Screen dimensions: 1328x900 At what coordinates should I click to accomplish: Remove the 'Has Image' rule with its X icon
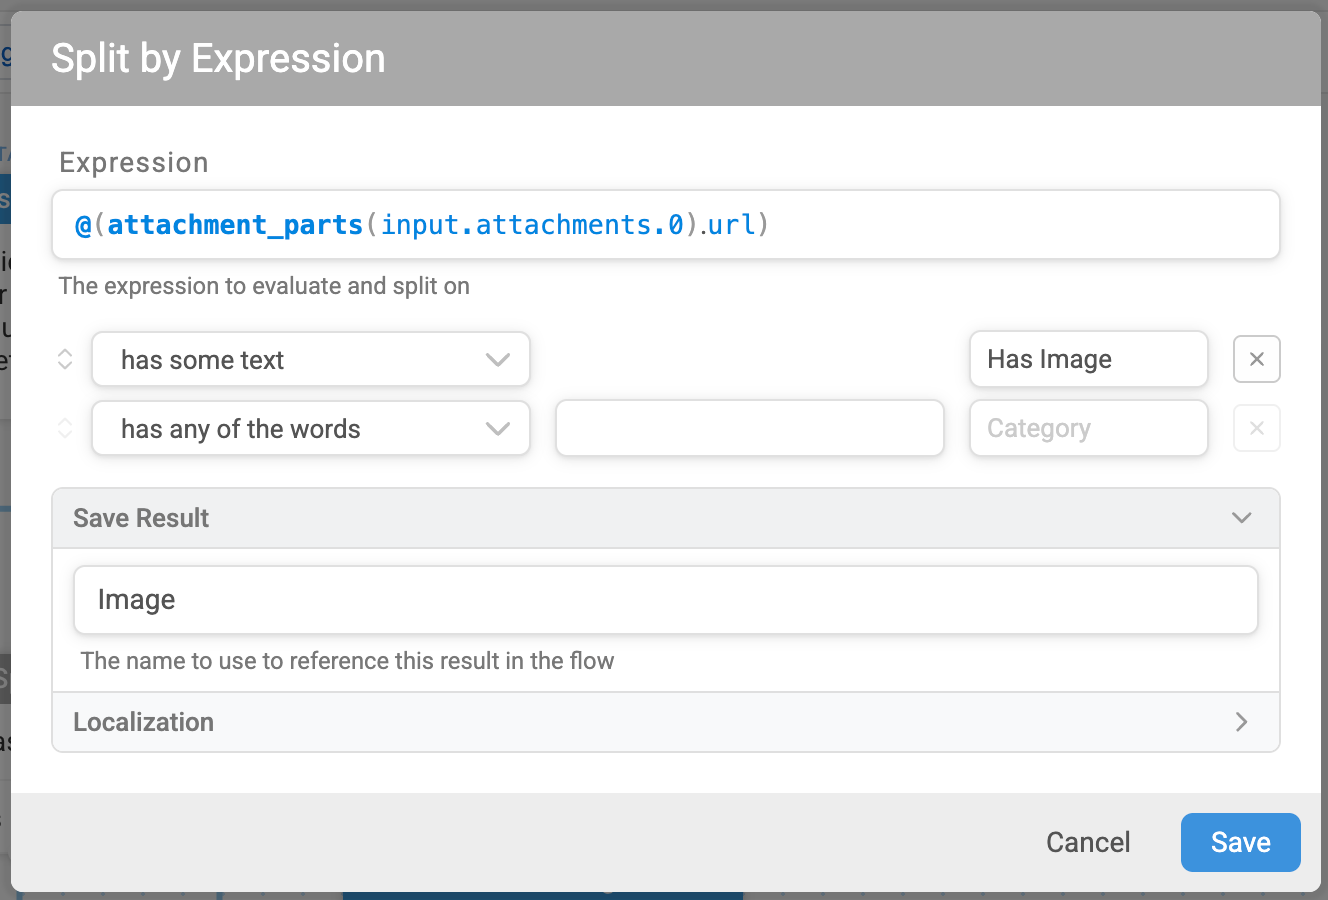(1257, 359)
